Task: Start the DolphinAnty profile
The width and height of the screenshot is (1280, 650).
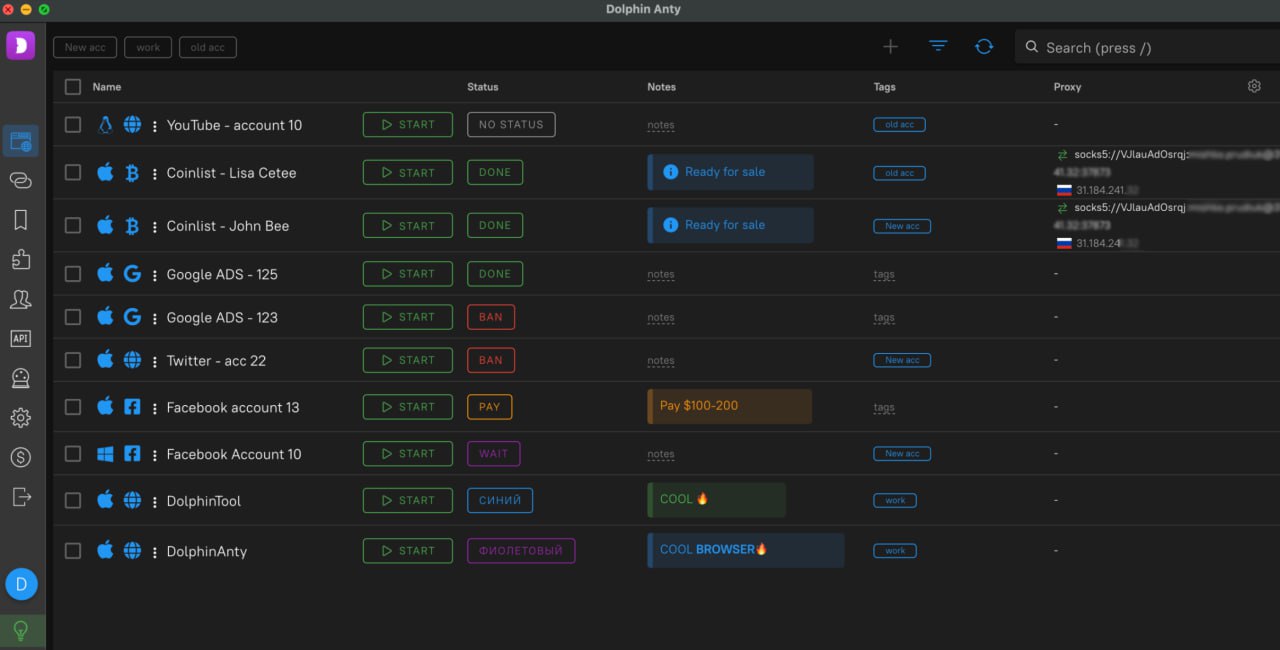Action: (x=407, y=551)
